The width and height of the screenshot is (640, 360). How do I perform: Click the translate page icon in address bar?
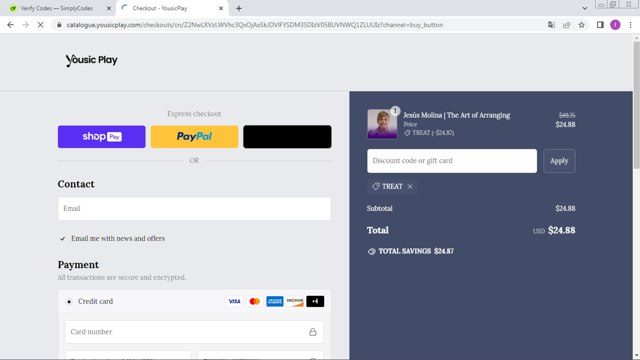tap(551, 25)
